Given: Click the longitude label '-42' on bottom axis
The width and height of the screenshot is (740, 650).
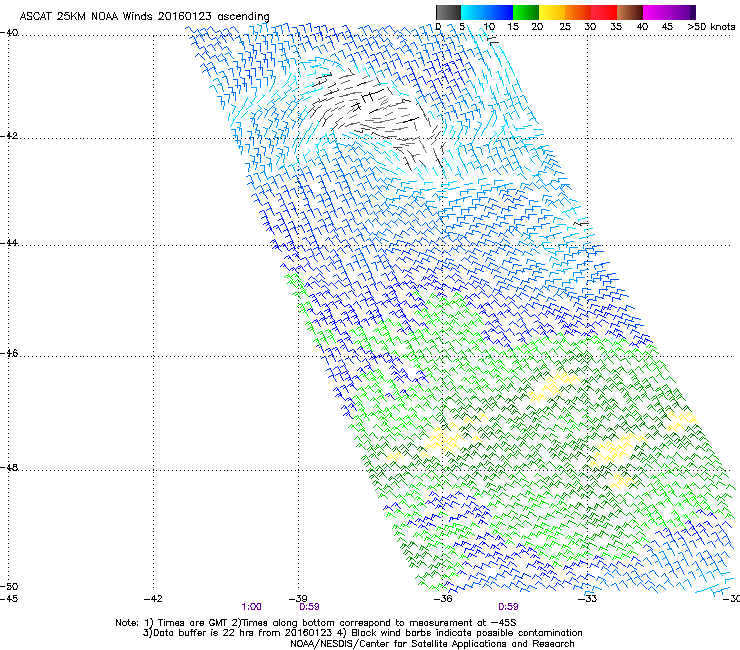Looking at the screenshot, I should coord(153,599).
